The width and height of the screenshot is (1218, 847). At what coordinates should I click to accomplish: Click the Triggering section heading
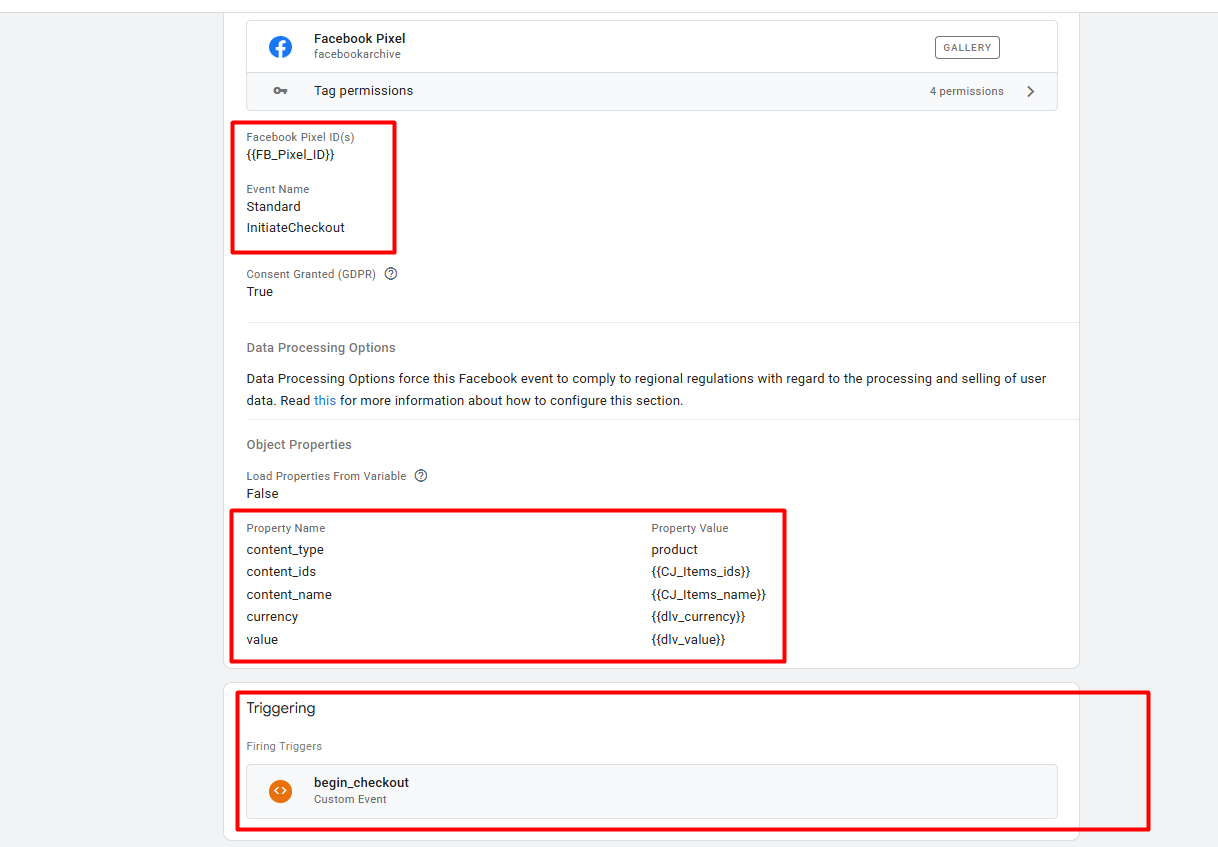281,708
